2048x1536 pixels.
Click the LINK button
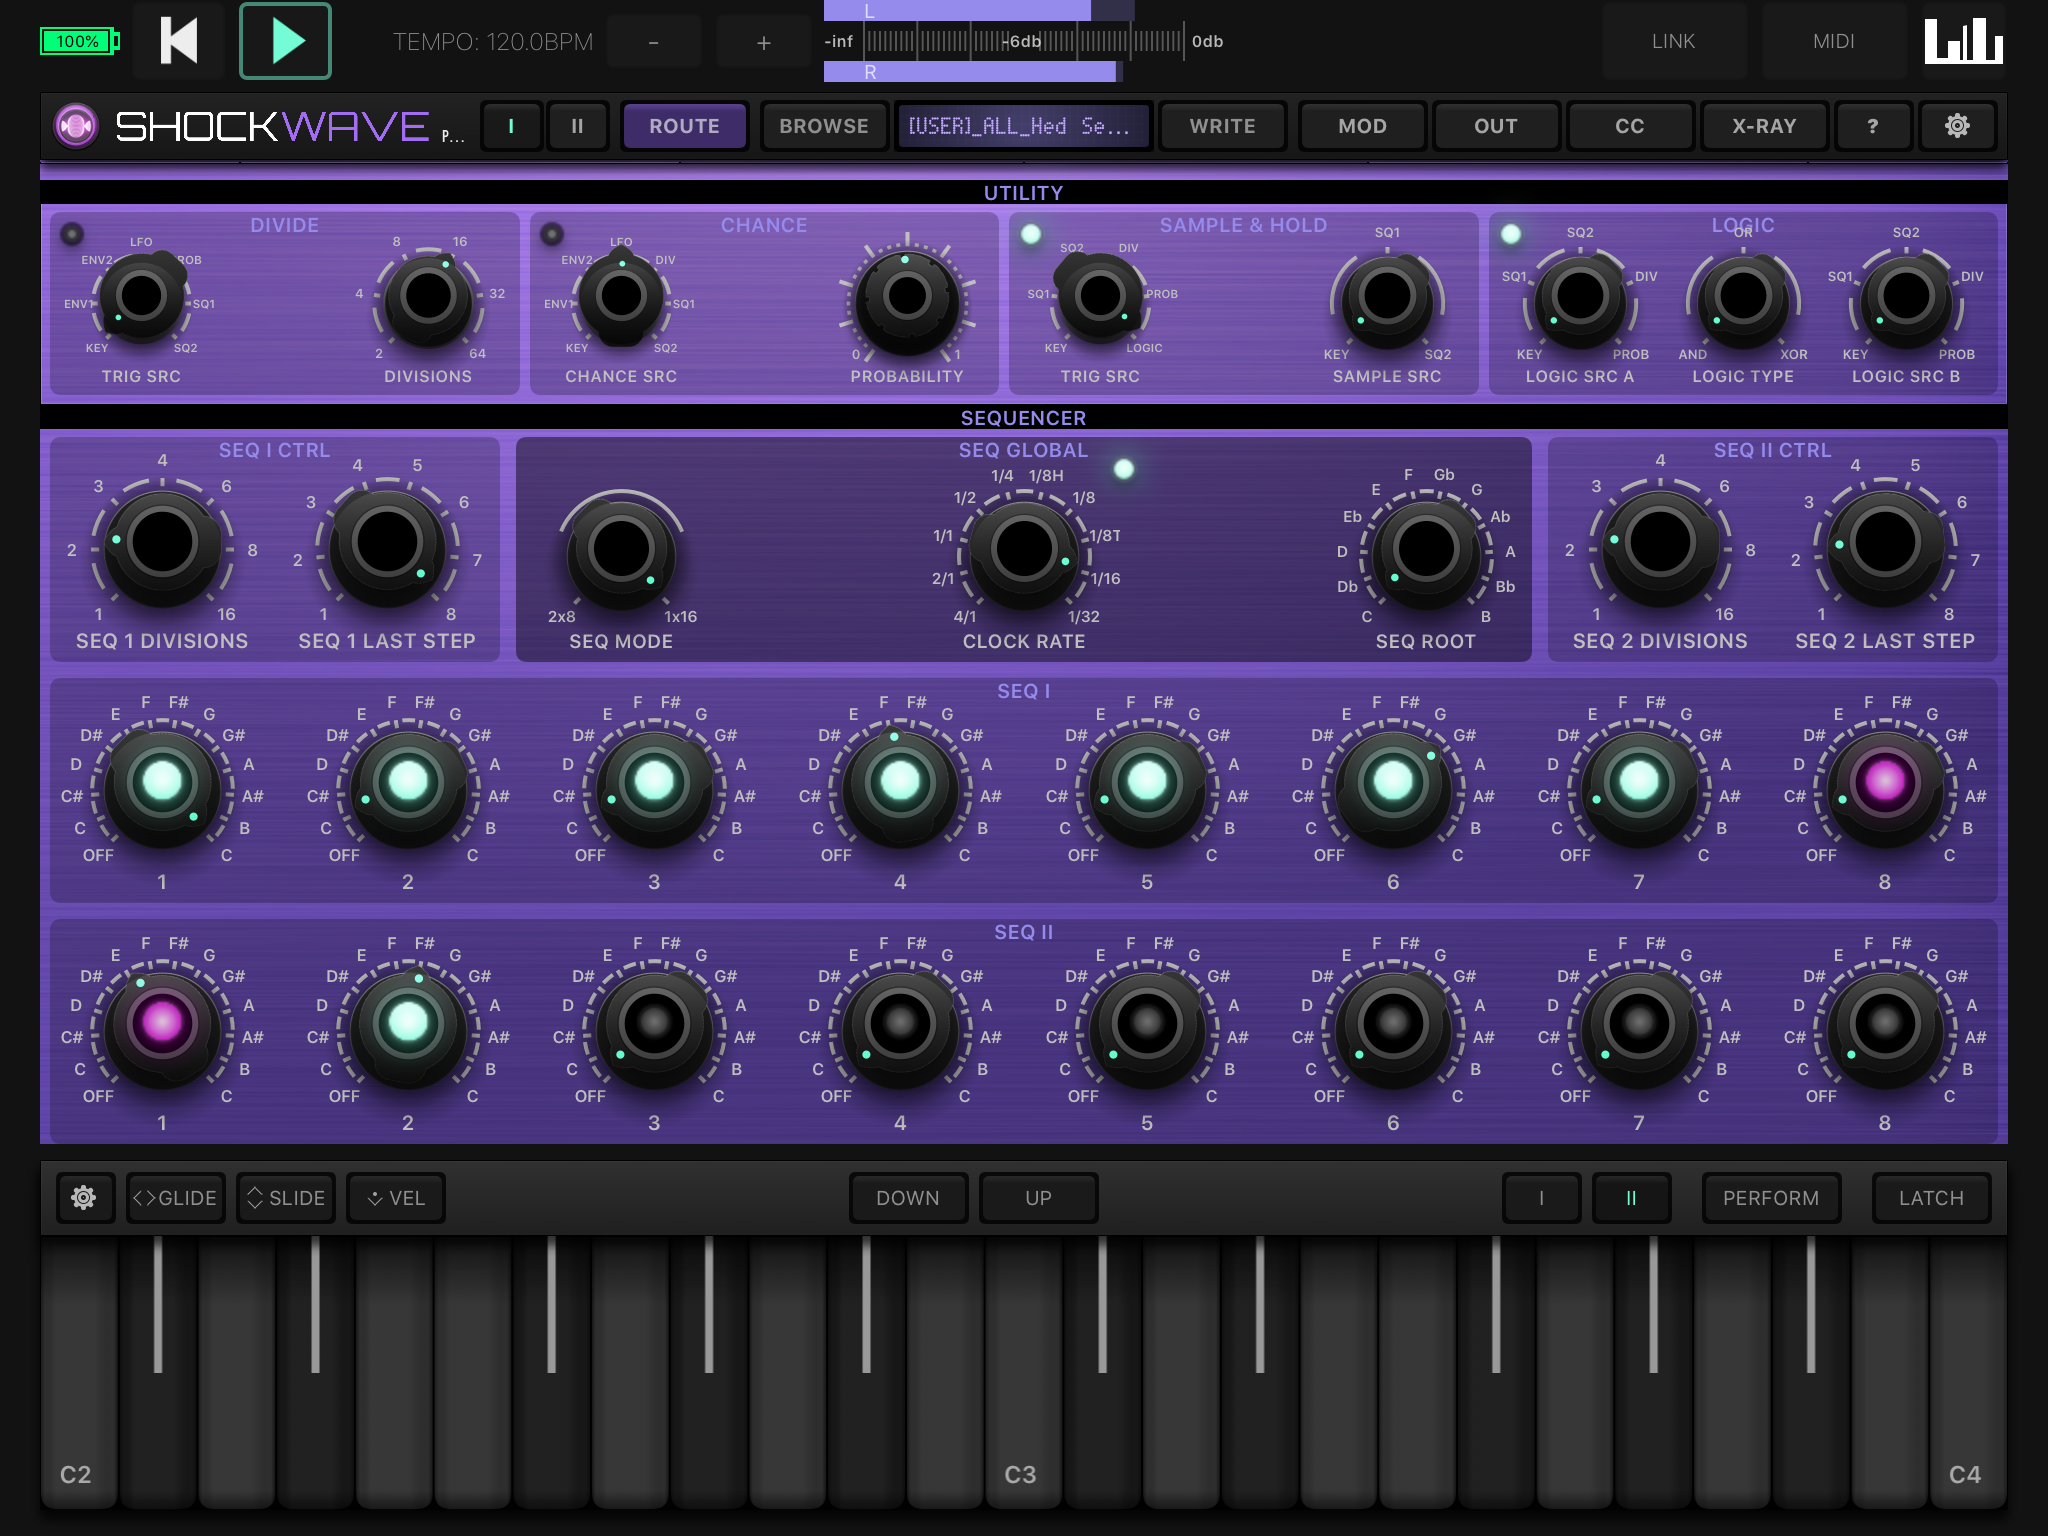[1674, 41]
